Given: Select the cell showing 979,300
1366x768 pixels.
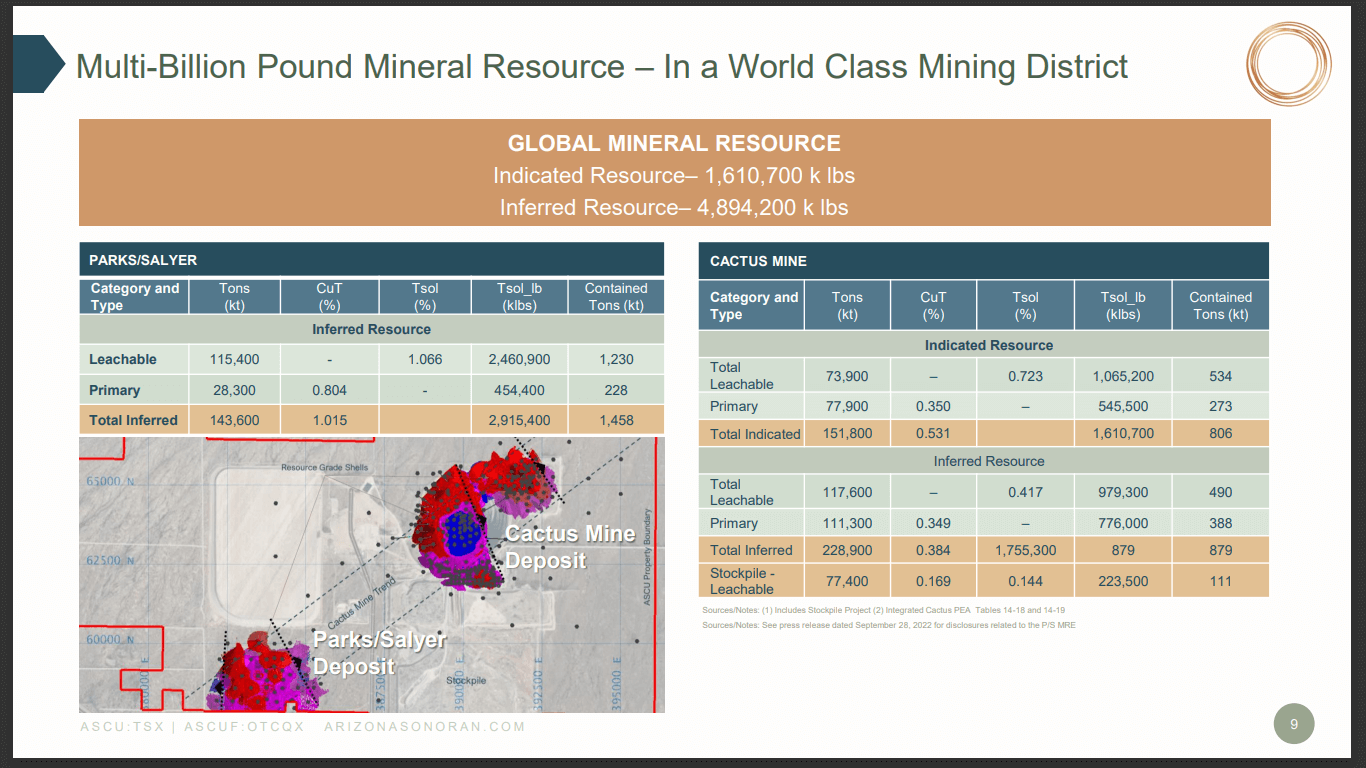Looking at the screenshot, I should (x=1123, y=492).
